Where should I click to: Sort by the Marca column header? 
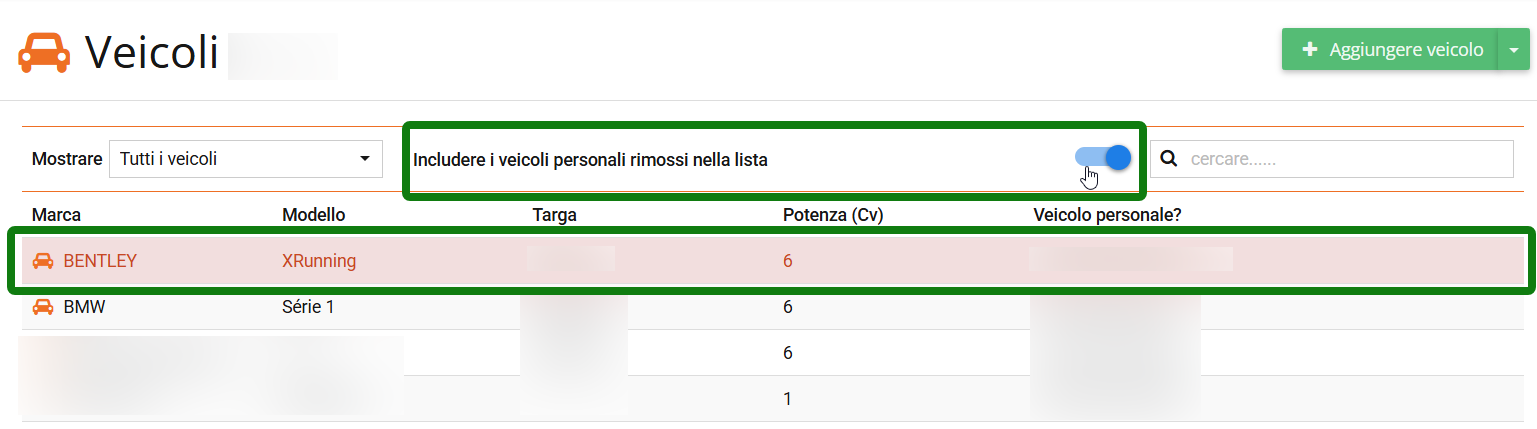tap(56, 215)
